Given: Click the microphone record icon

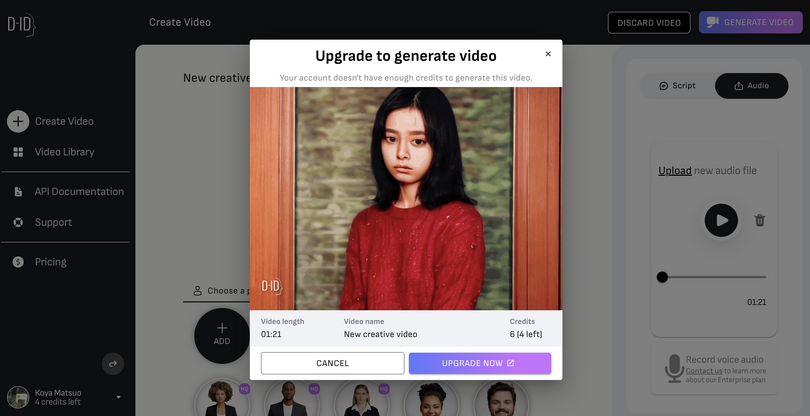Looking at the screenshot, I should tap(674, 368).
